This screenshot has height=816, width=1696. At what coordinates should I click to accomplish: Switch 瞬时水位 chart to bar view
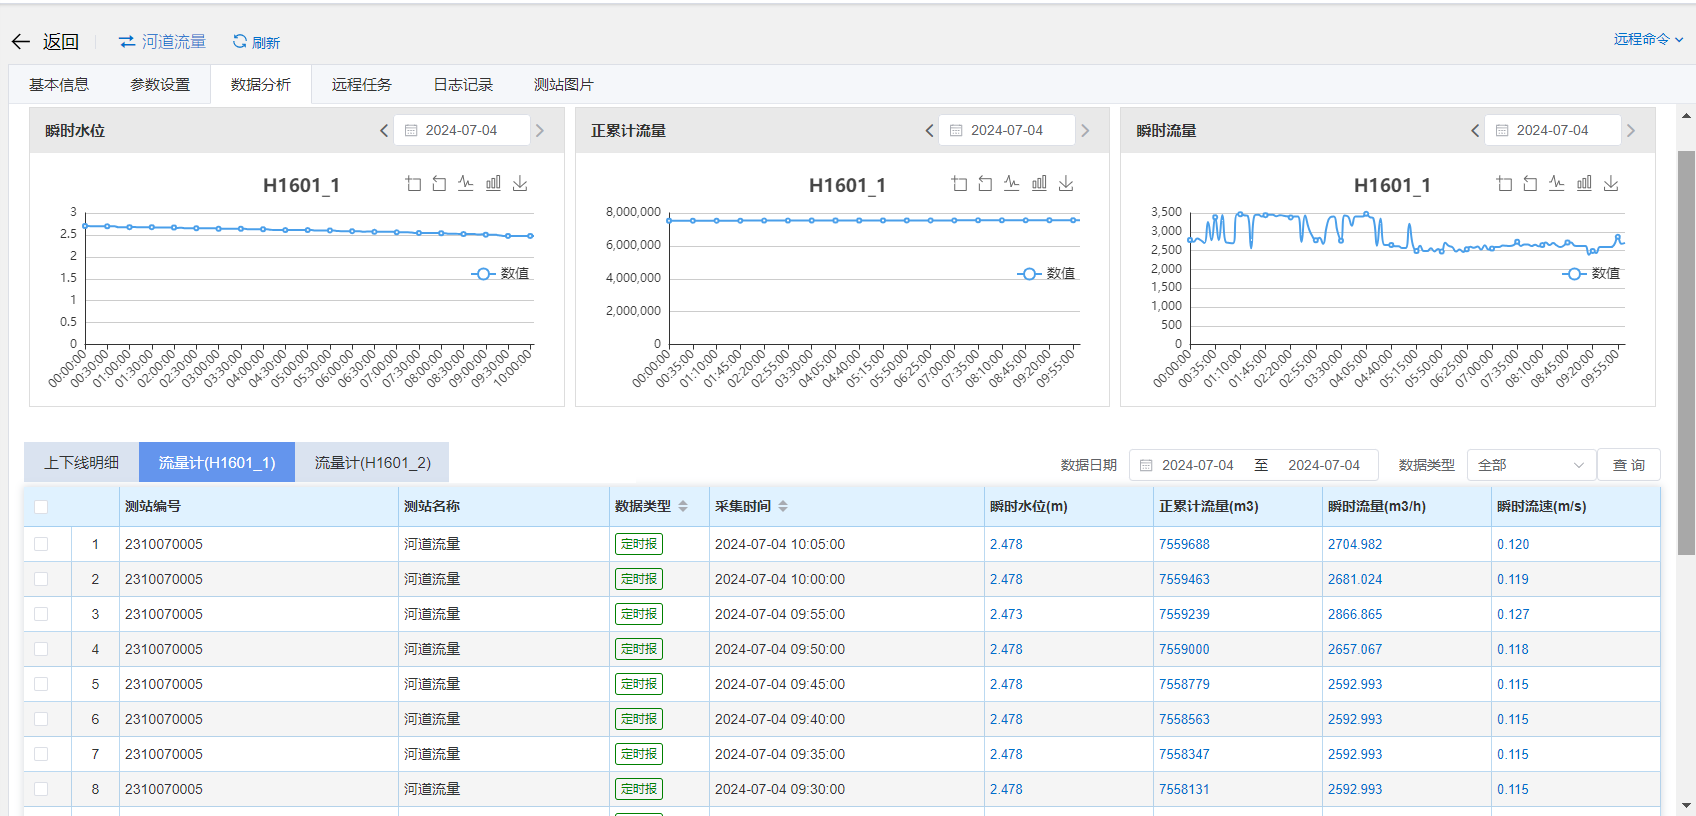tap(493, 184)
